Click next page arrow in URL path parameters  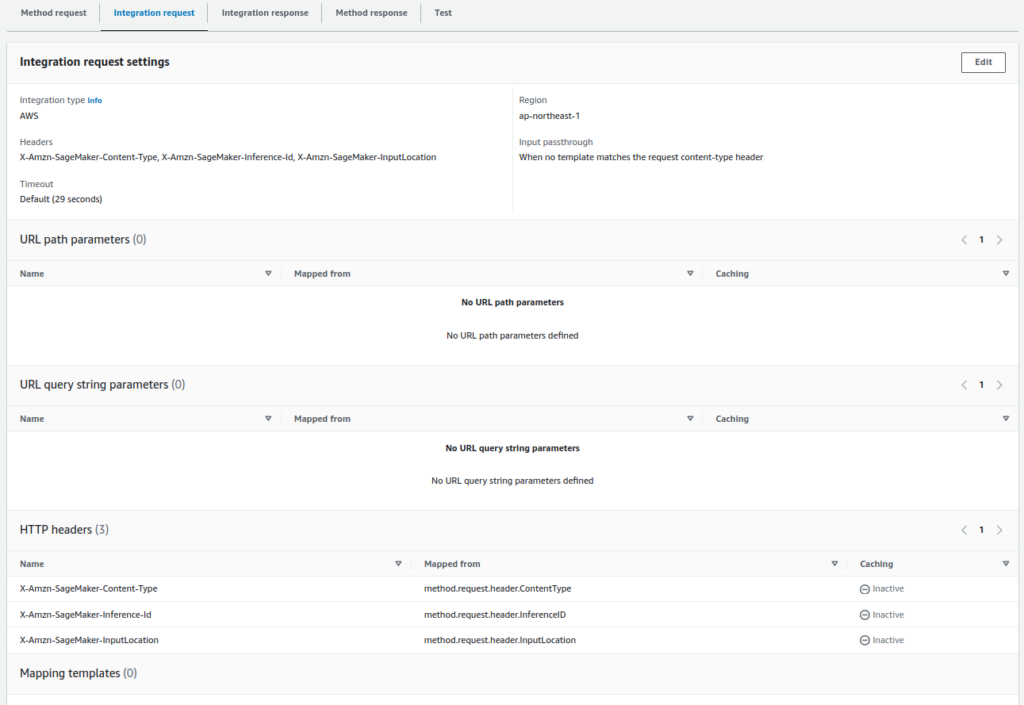999,240
